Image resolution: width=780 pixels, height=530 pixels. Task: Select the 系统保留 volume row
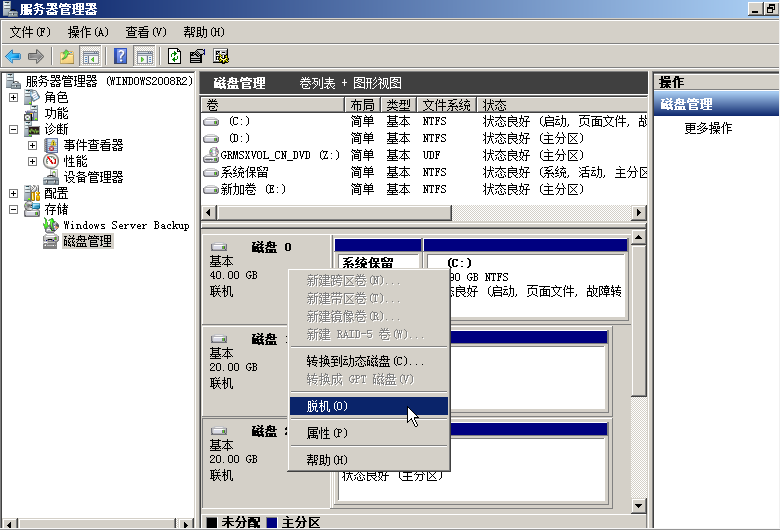pos(424,172)
